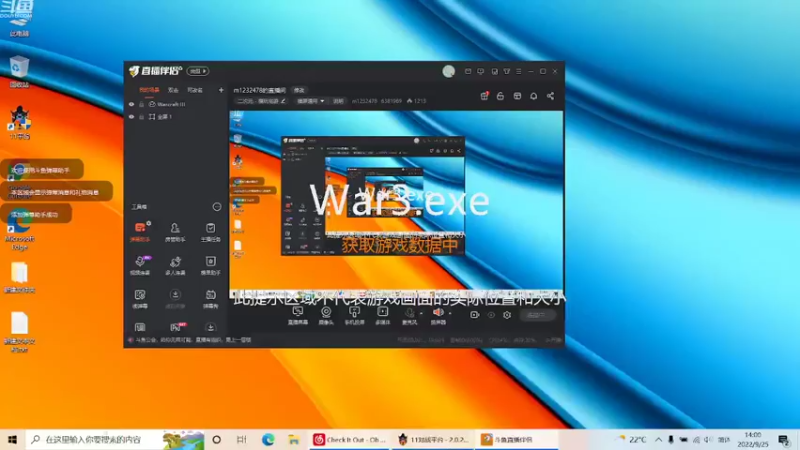Toggle the lock on the 全屏 1 source

pos(141,117)
